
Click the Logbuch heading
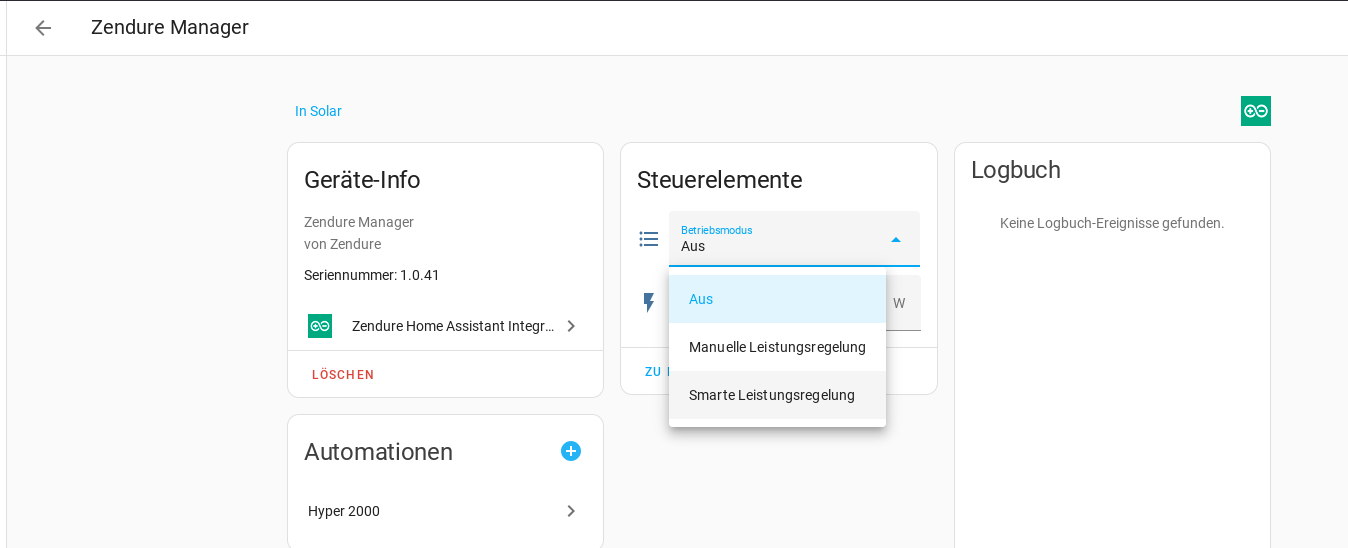pyautogui.click(x=1016, y=170)
